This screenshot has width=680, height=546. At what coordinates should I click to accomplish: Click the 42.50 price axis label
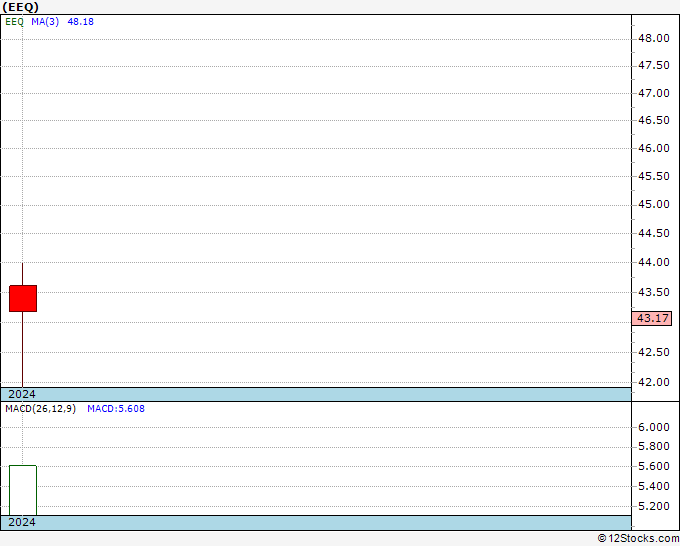654,352
